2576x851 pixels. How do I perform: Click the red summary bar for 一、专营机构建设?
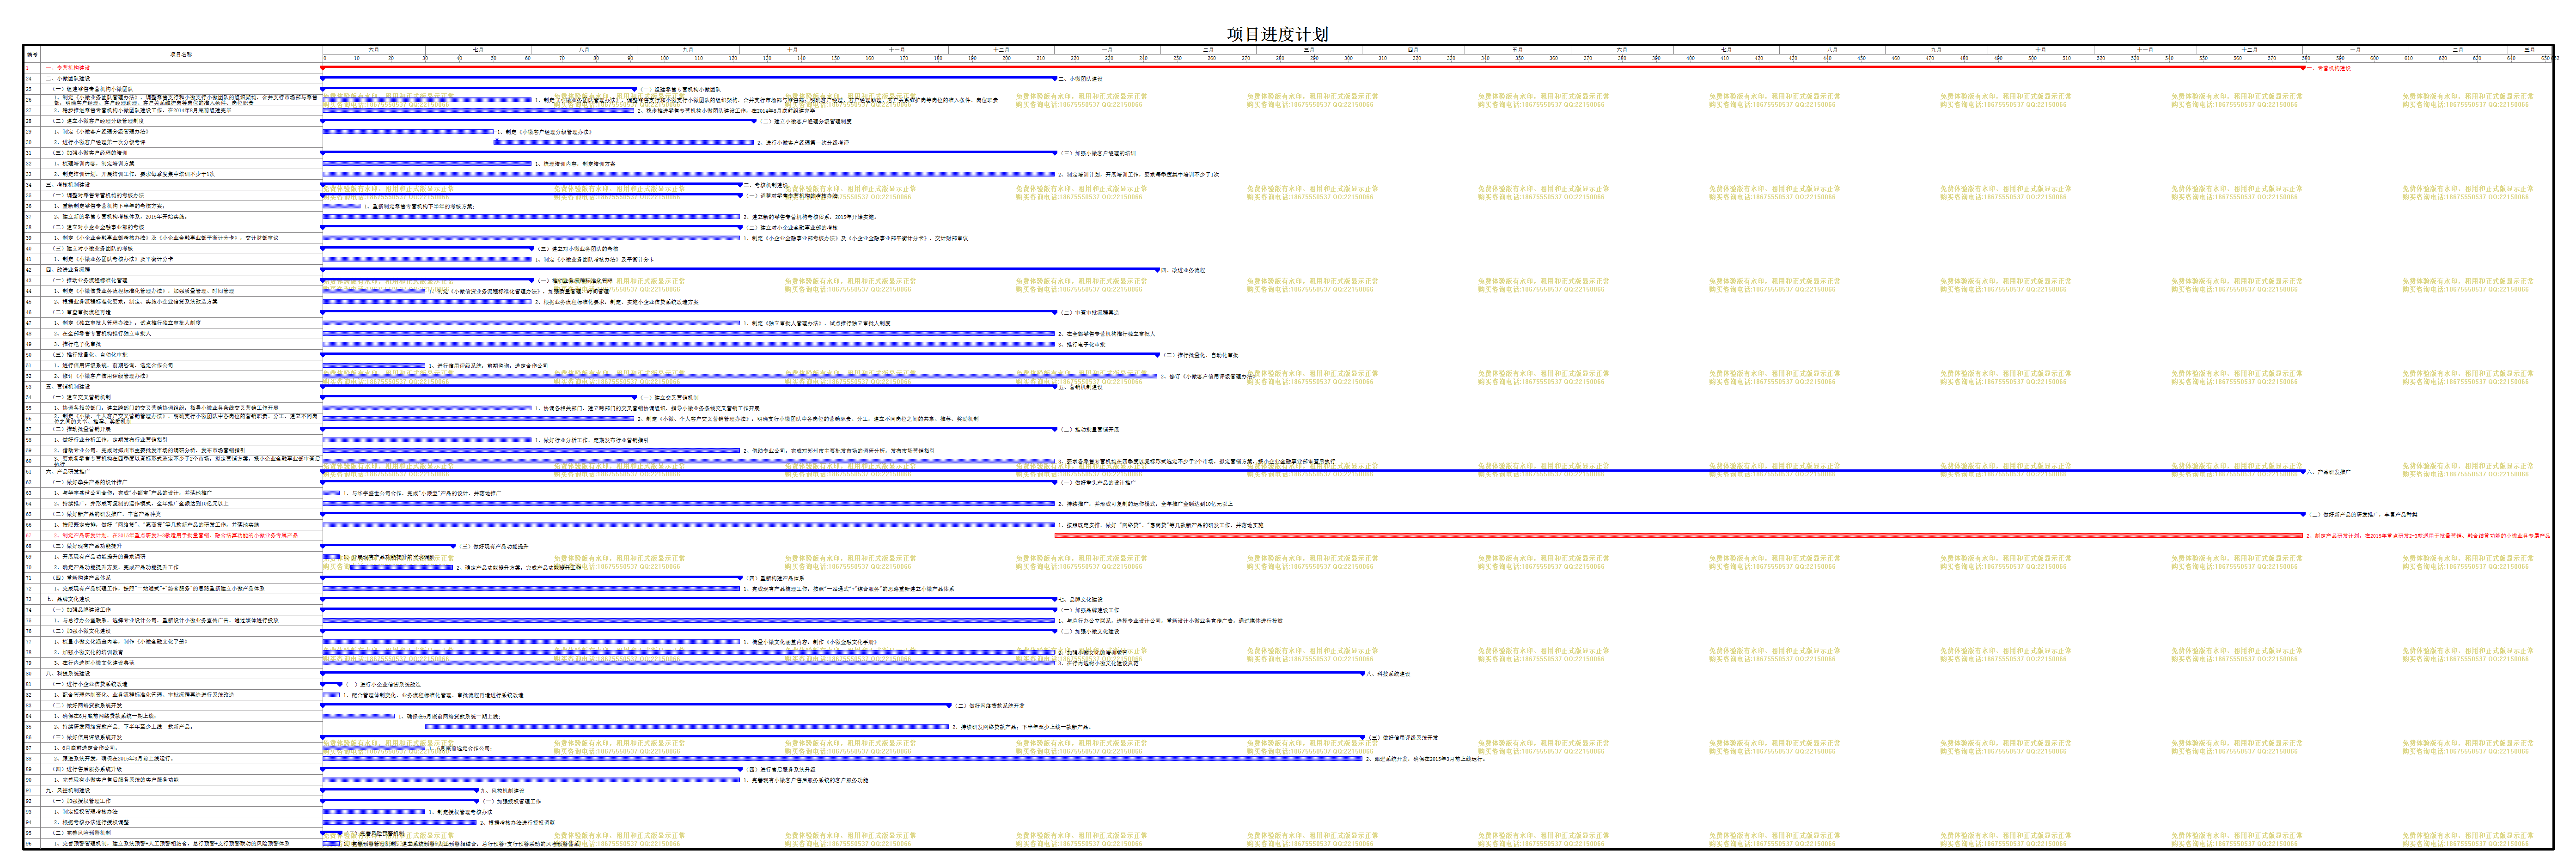click(x=1313, y=67)
